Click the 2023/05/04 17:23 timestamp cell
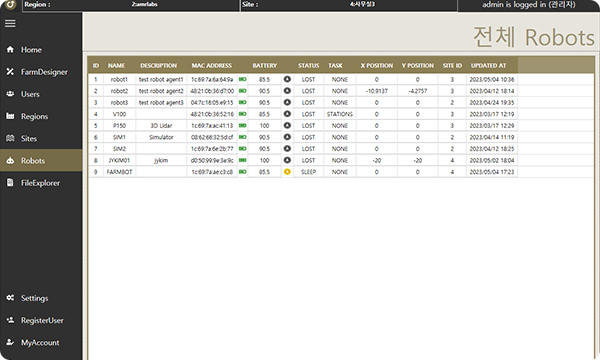Viewport: 600px width, 360px height. pyautogui.click(x=492, y=172)
